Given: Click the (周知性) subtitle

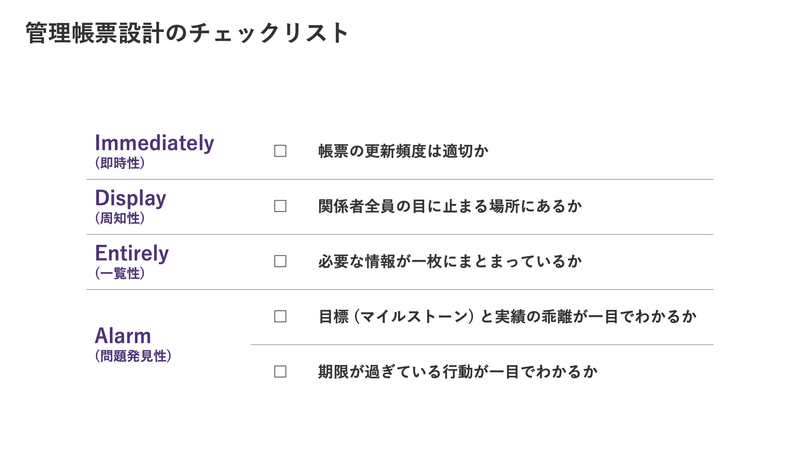Looking at the screenshot, I should pyautogui.click(x=120, y=218).
